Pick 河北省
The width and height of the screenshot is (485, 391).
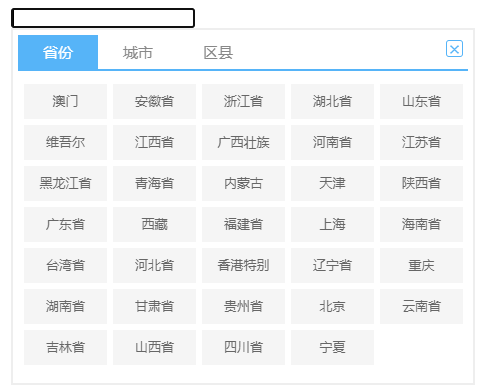154,265
